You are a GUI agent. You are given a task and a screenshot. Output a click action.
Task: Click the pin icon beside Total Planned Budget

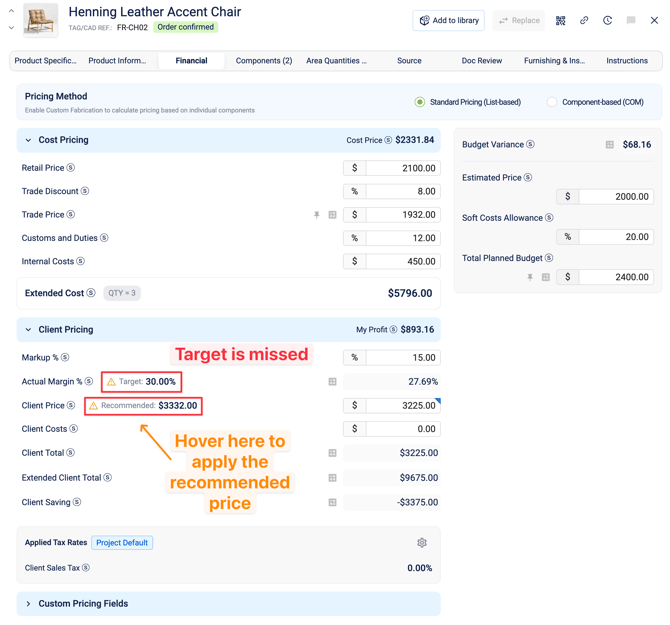pyautogui.click(x=530, y=277)
